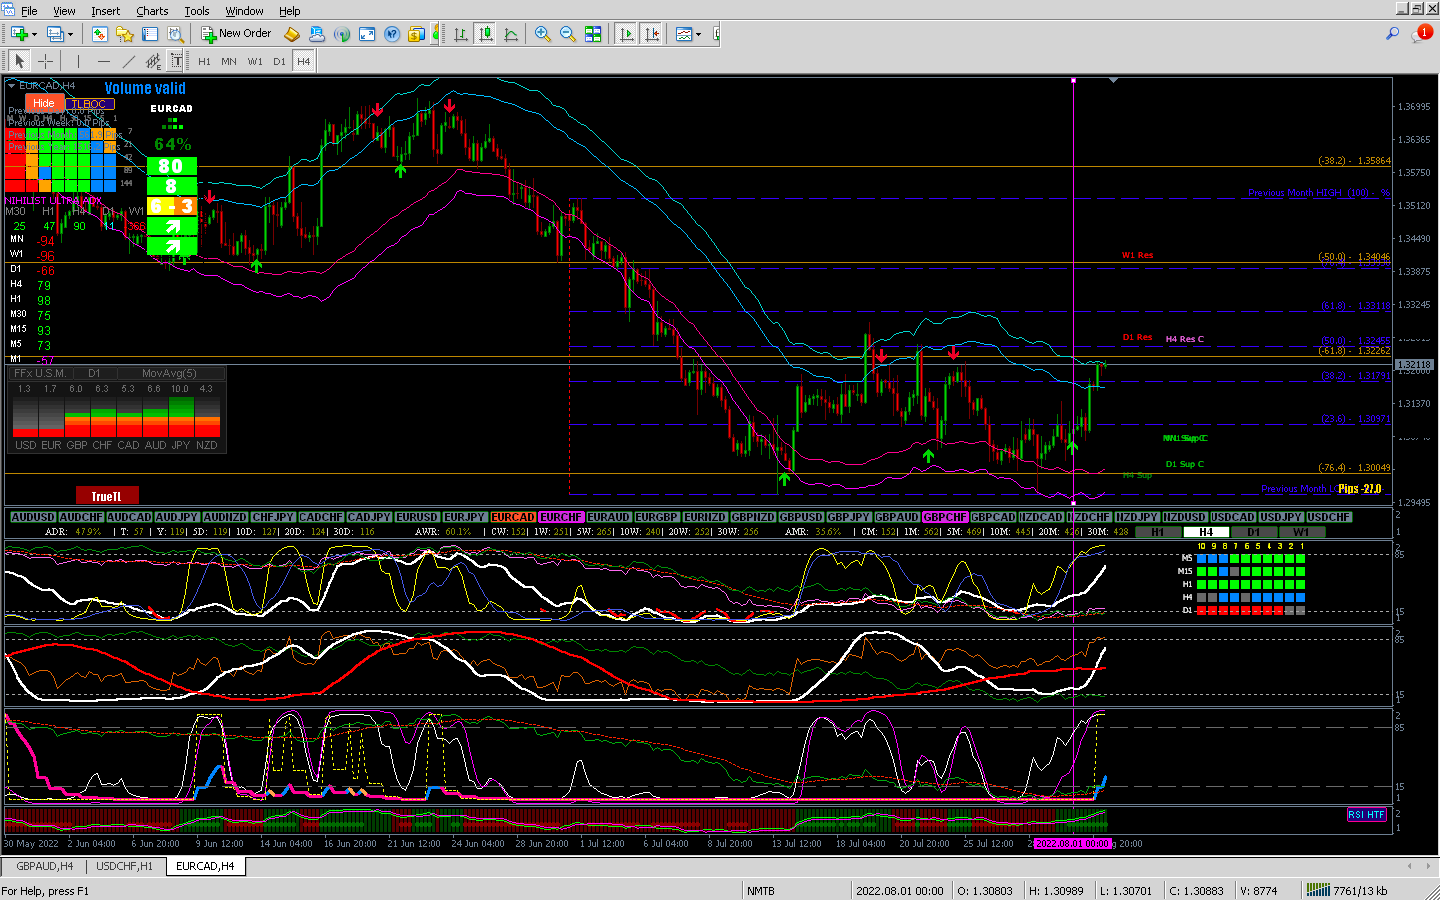Expand the Templates dropdown arrow
The height and width of the screenshot is (900, 1440).
(x=698, y=34)
